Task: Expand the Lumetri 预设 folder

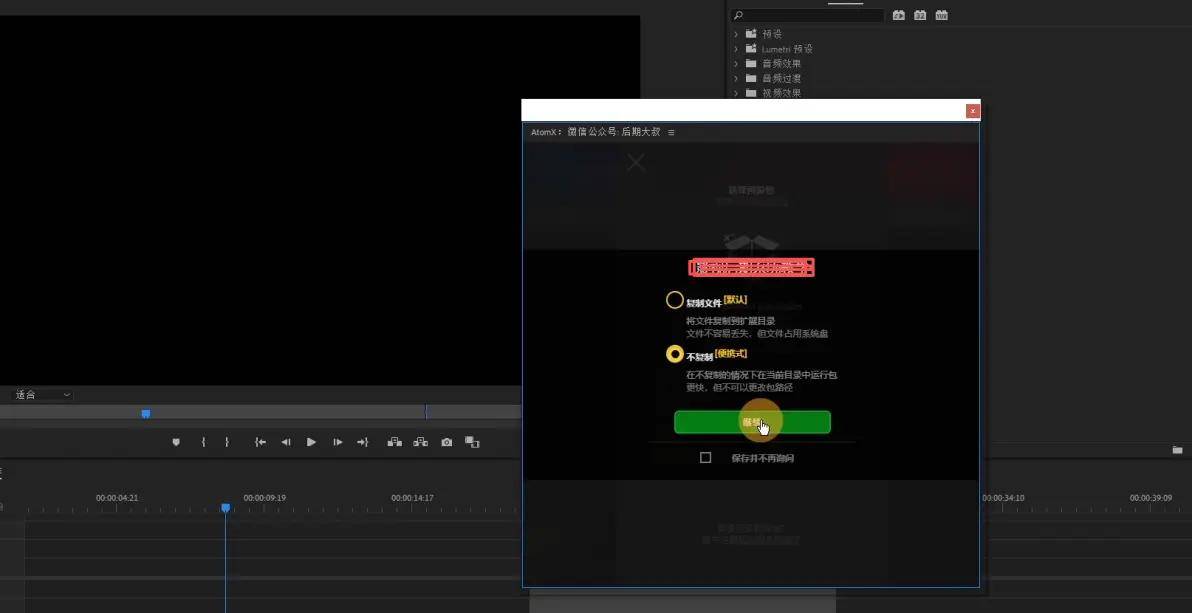Action: click(x=736, y=49)
